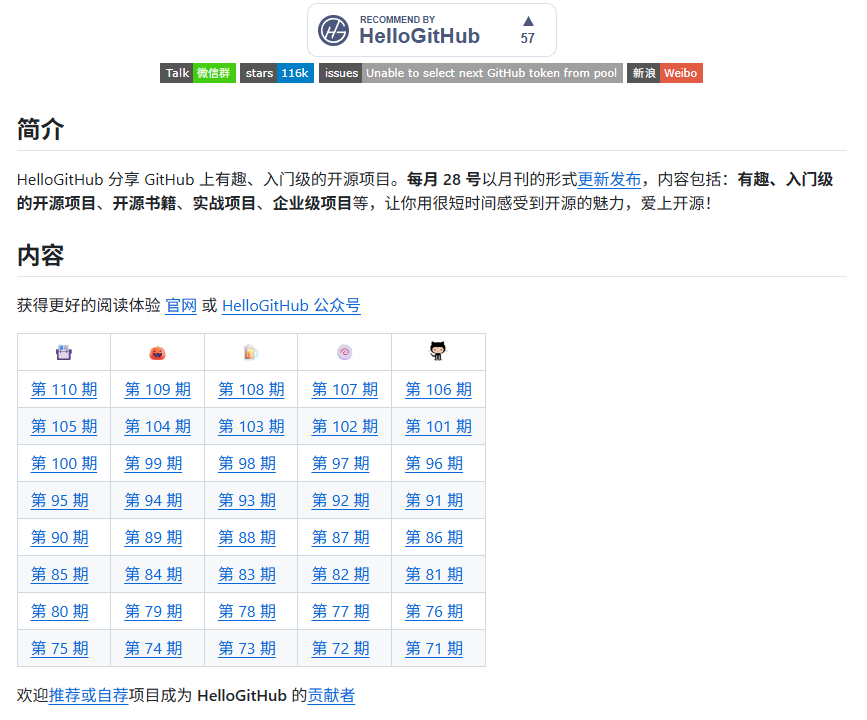Open issue 第 83 期
The height and width of the screenshot is (720, 867).
point(247,575)
